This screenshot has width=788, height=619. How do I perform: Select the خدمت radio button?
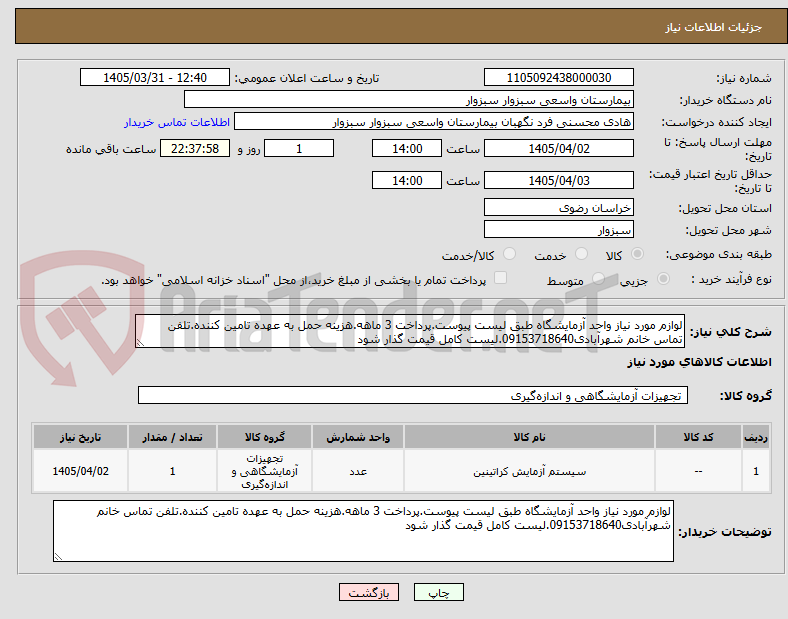581,254
